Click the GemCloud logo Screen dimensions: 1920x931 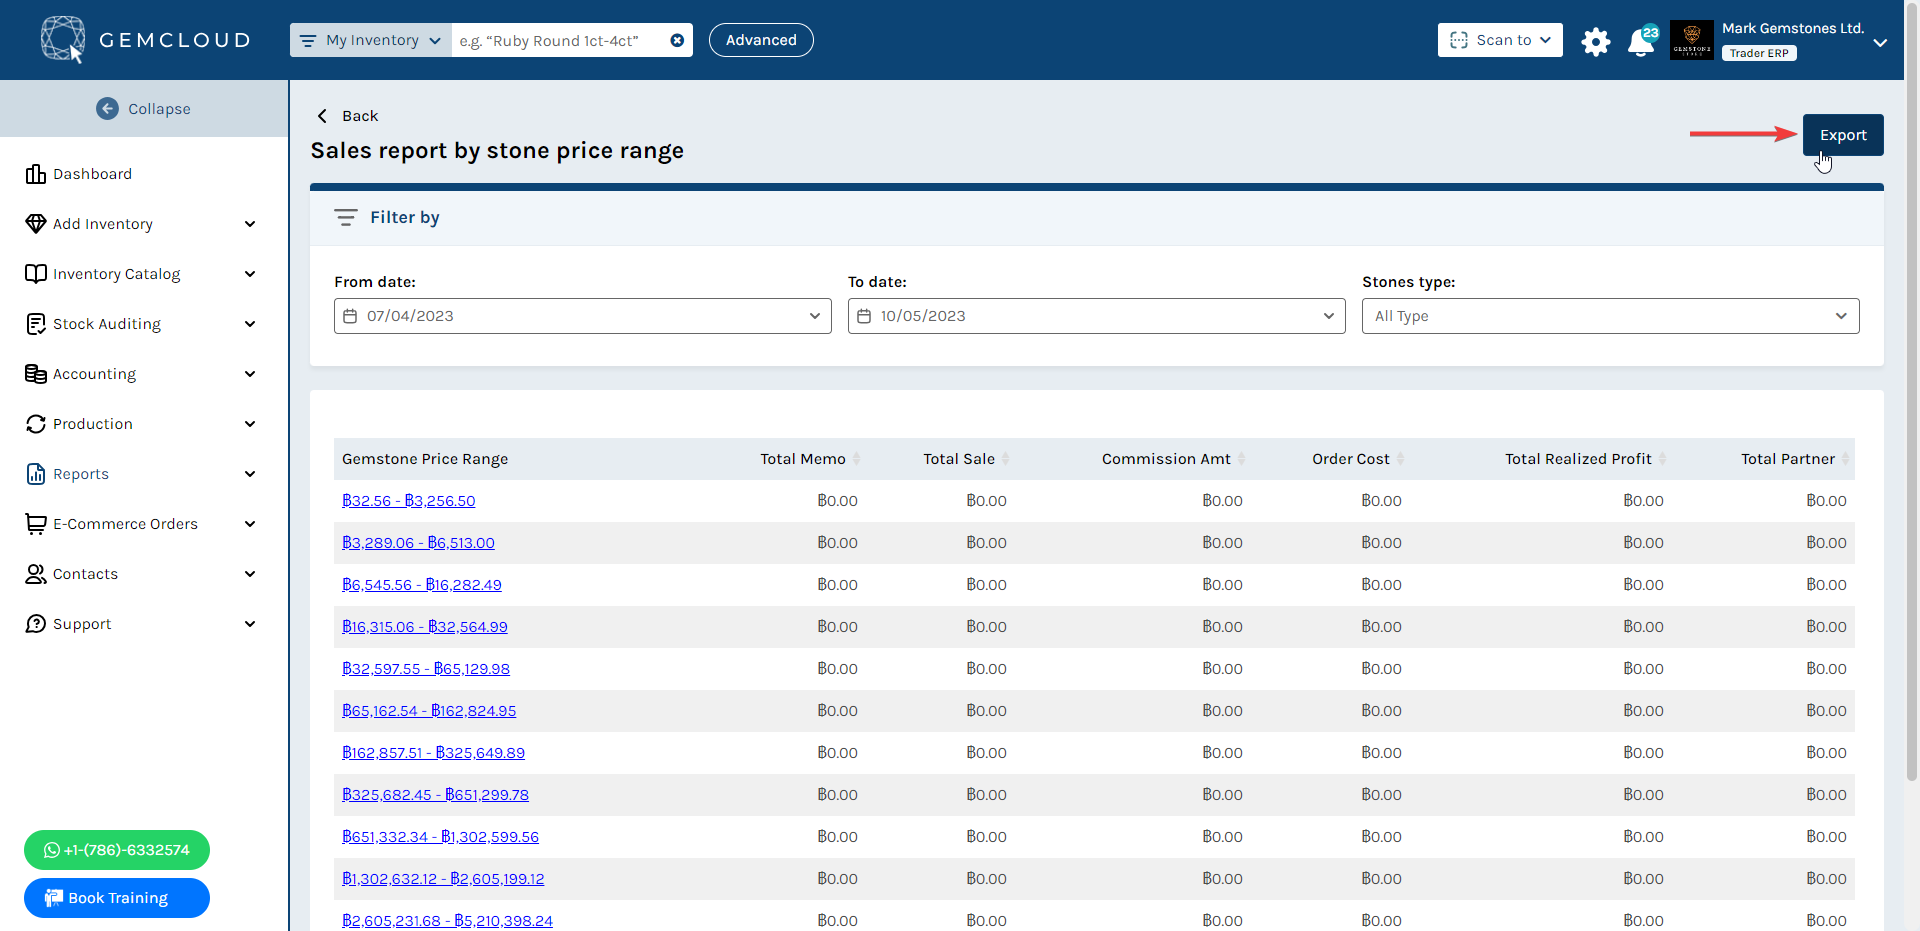145,40
